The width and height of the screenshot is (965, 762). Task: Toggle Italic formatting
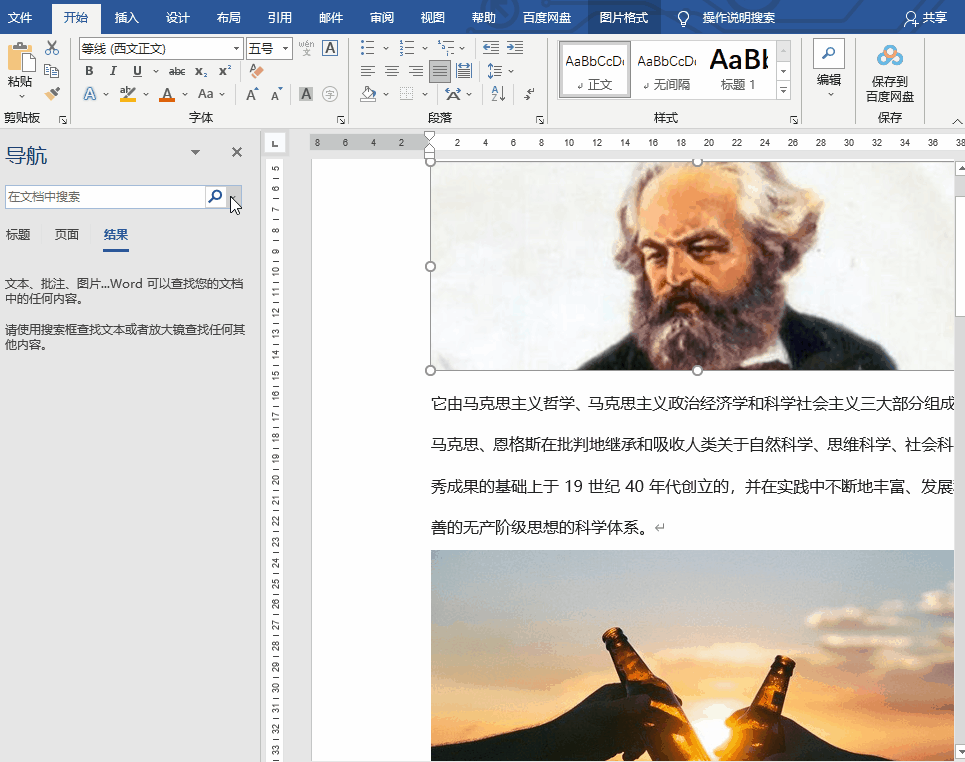pyautogui.click(x=113, y=71)
